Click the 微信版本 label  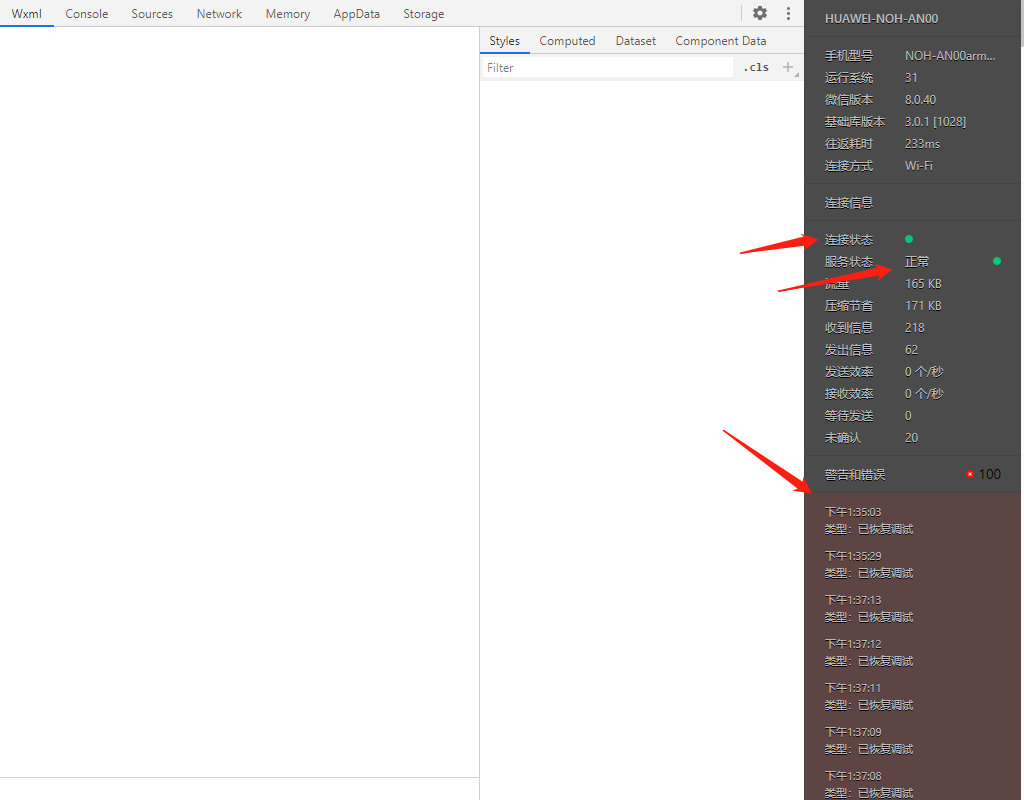tap(849, 100)
